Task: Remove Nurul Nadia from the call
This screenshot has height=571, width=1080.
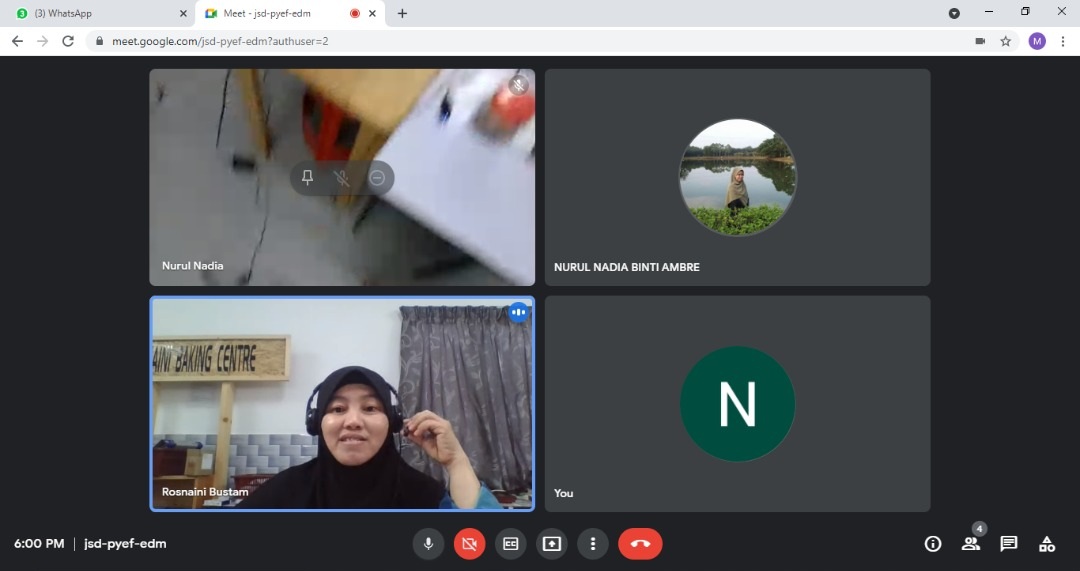Action: 377,178
